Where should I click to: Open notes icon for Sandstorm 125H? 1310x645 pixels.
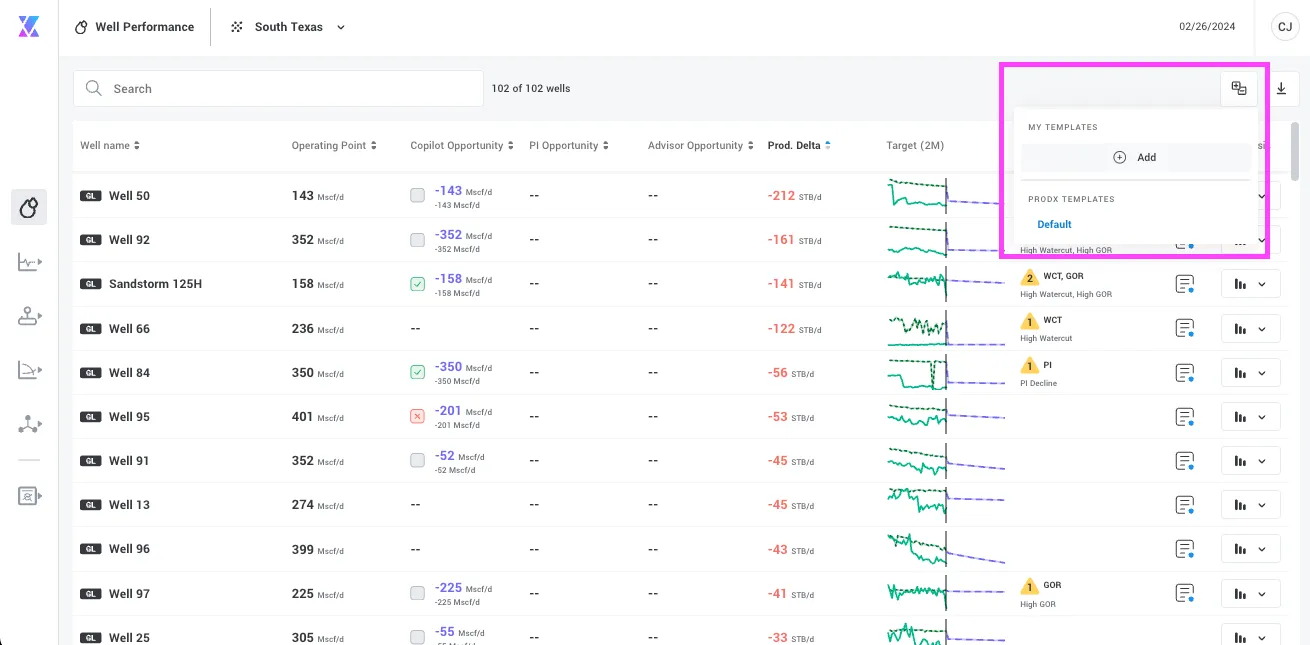[1185, 285]
